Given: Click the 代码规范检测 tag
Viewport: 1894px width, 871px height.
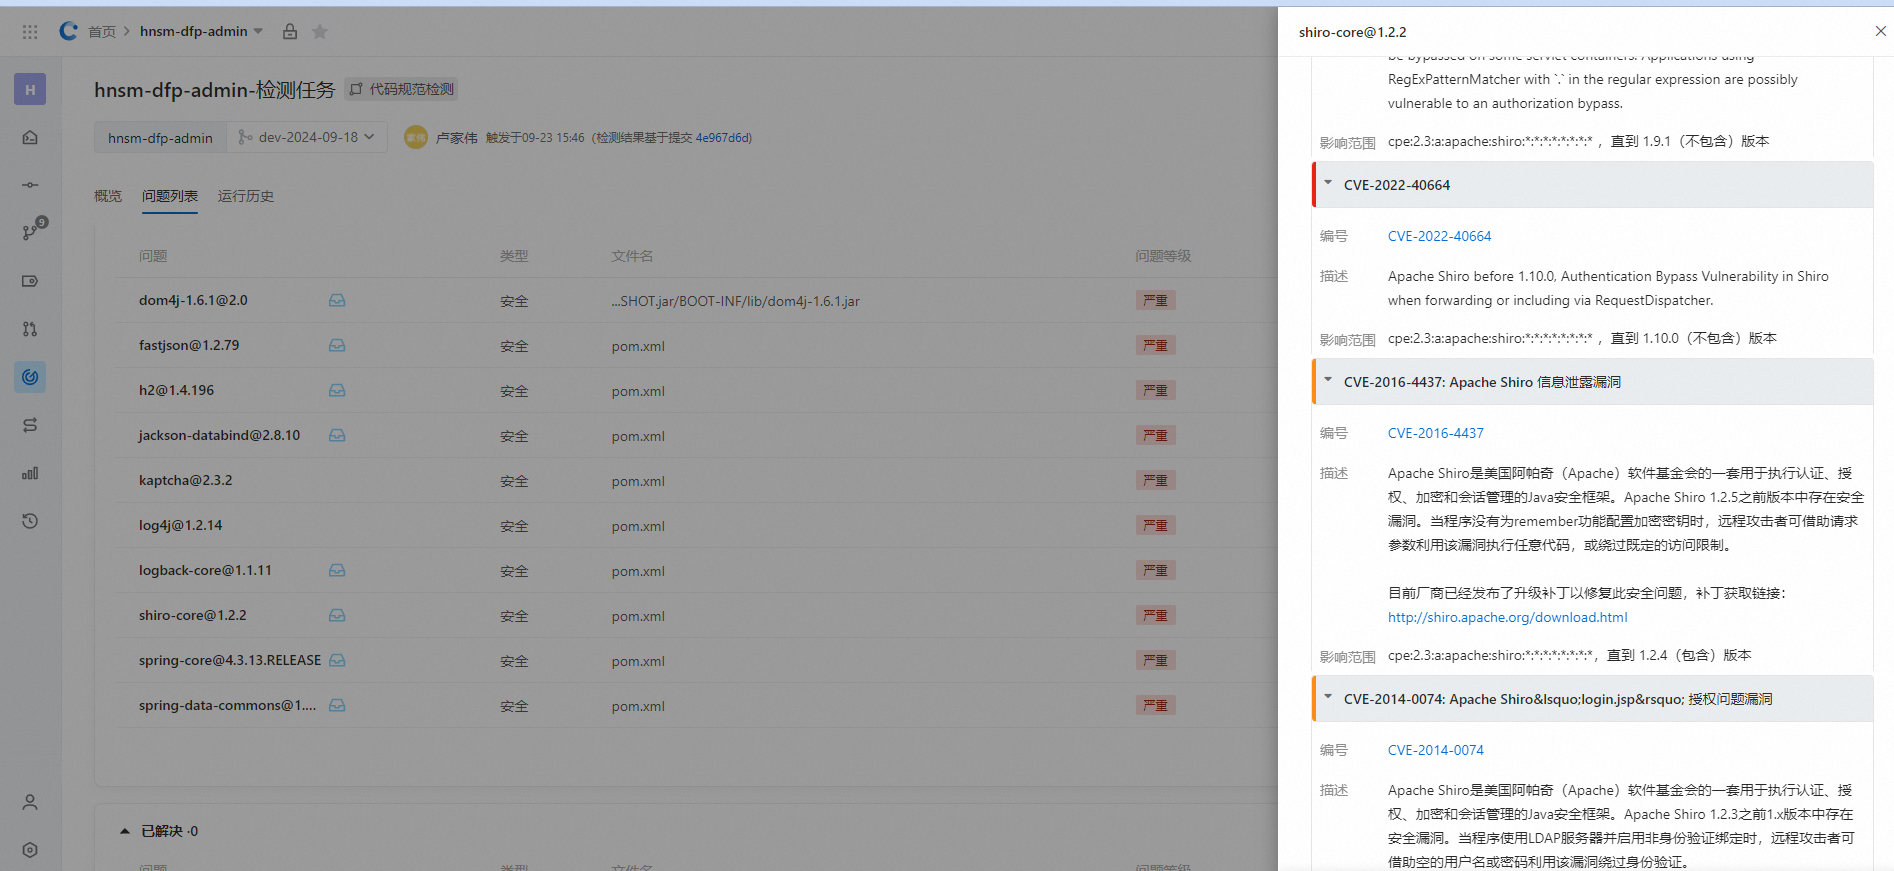Looking at the screenshot, I should click(401, 89).
